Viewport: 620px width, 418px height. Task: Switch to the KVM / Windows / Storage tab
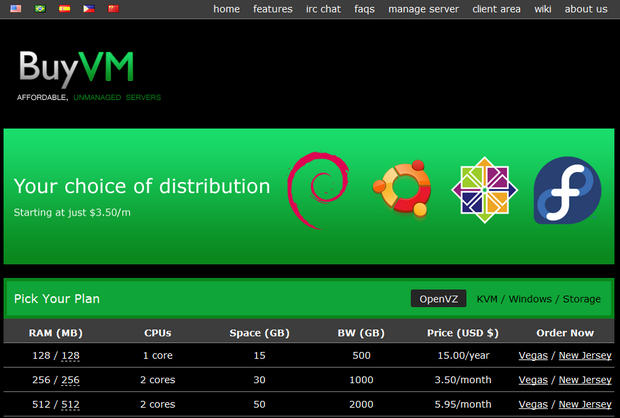coord(539,299)
